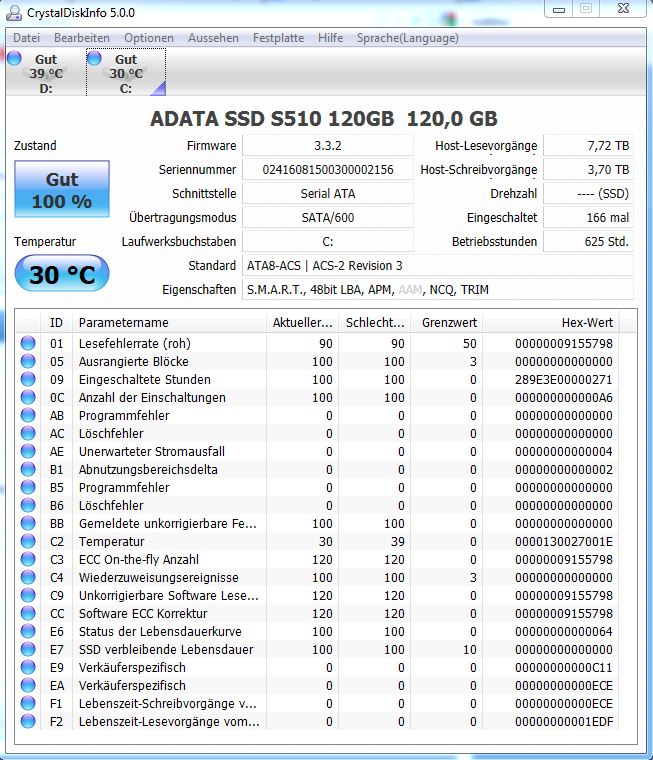
Task: Click the Parametername column header
Action: click(x=169, y=322)
